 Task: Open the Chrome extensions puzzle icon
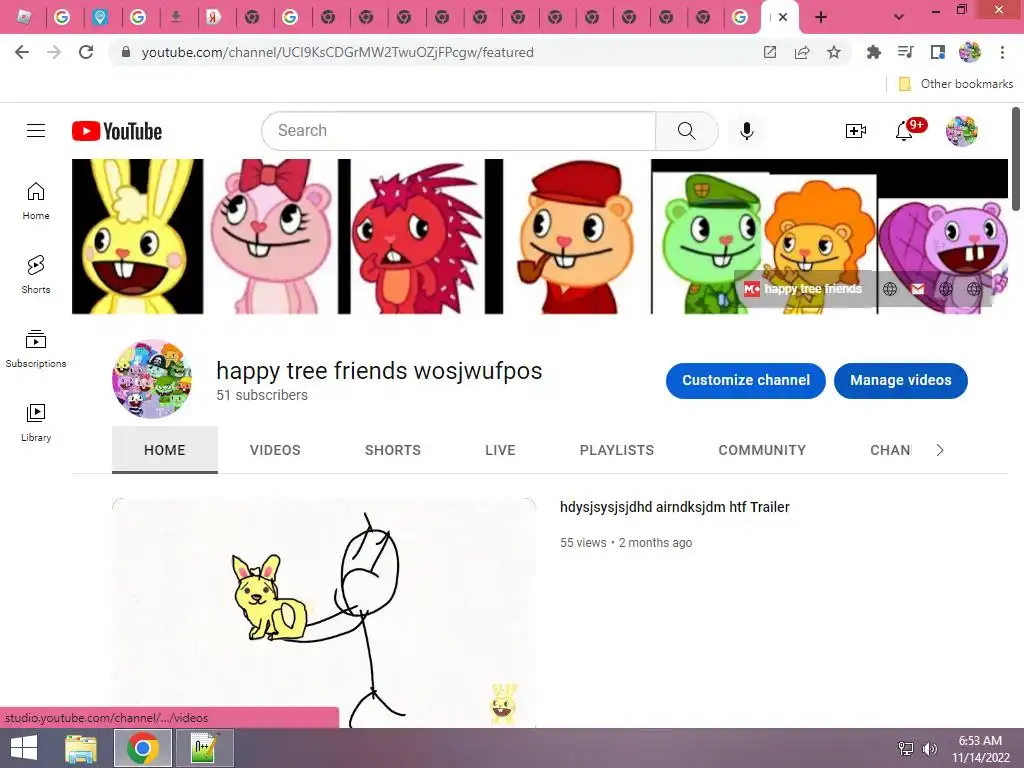(x=873, y=52)
